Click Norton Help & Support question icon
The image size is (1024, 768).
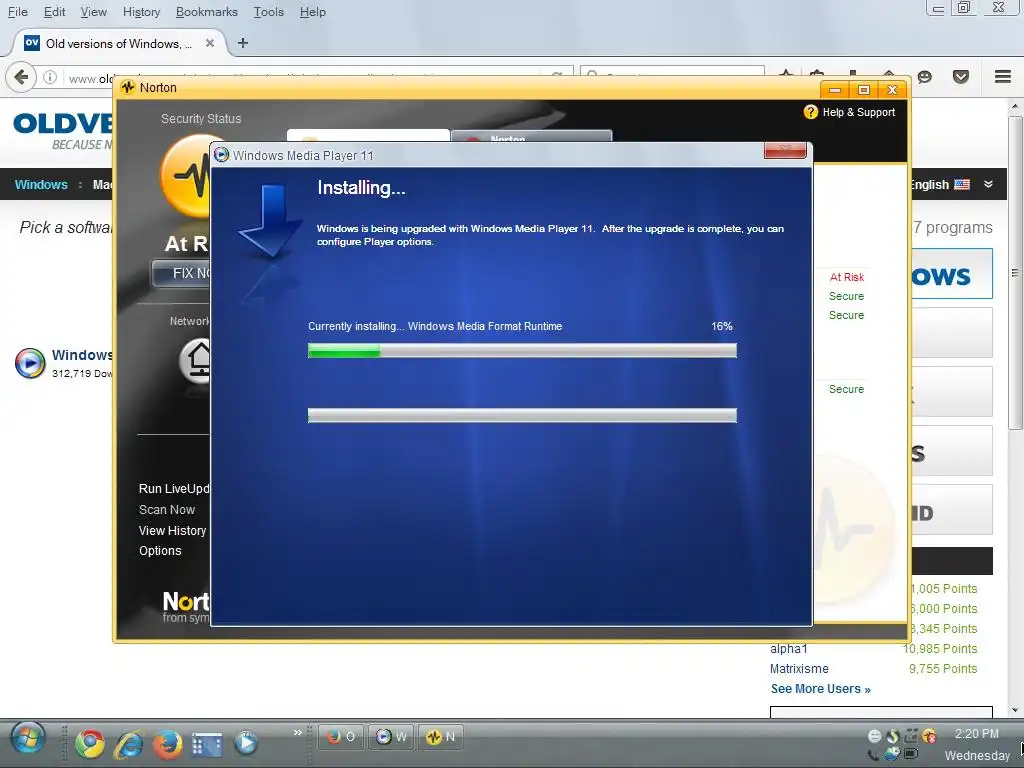click(x=810, y=112)
